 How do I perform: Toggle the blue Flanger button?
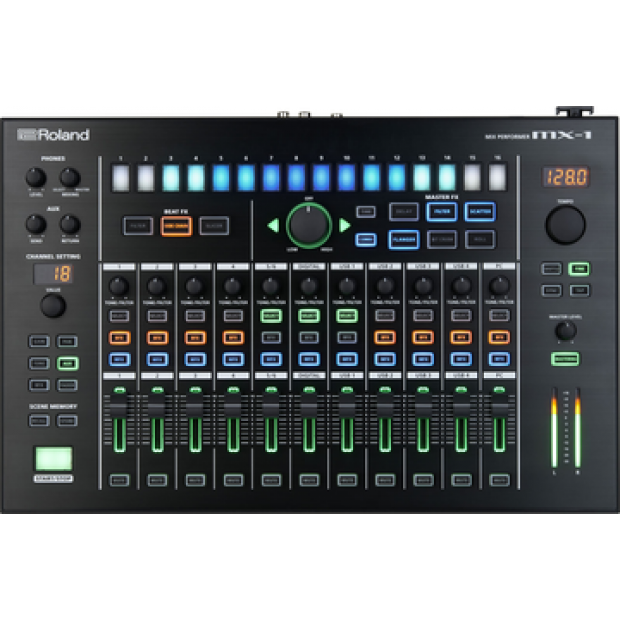point(404,239)
